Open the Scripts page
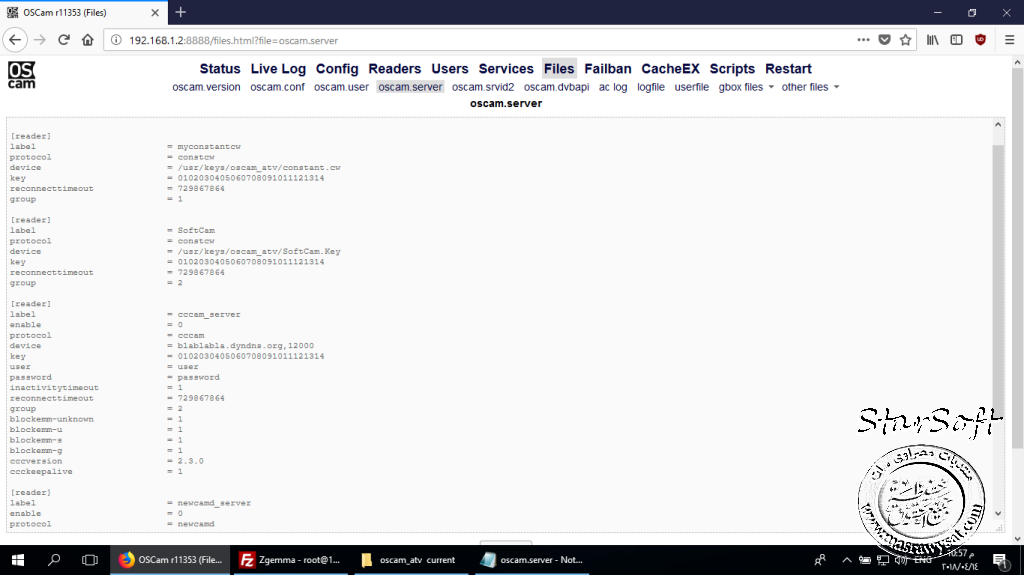This screenshot has width=1024, height=575. pos(732,69)
